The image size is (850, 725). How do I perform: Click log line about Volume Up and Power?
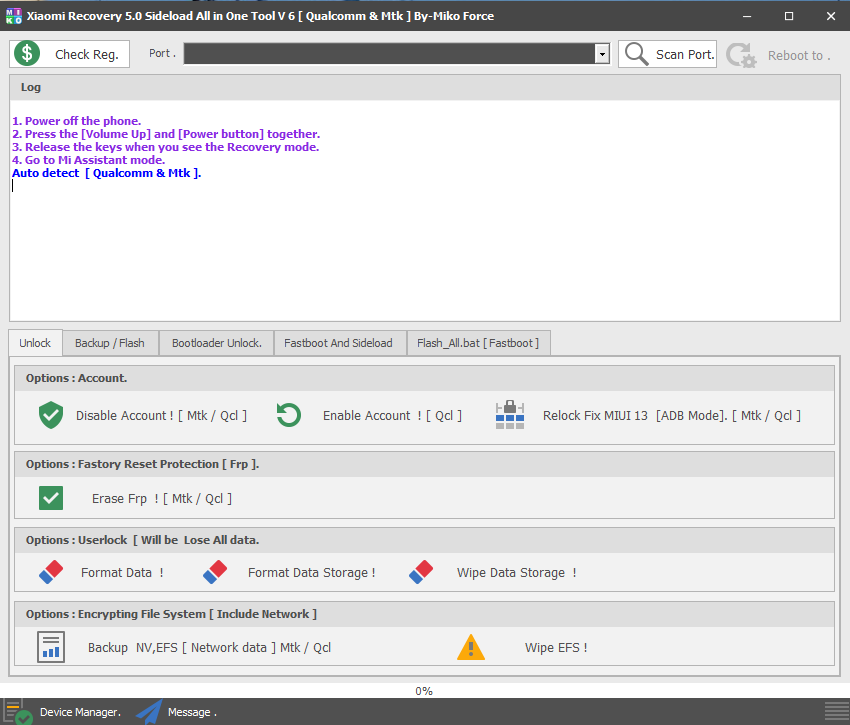click(166, 134)
